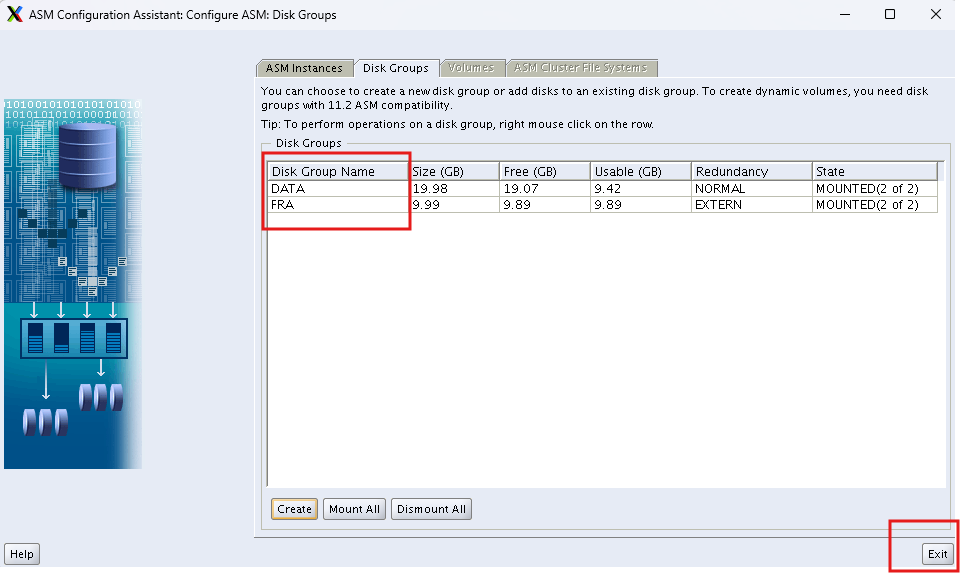Click the State column header
The image size is (960, 573).
[875, 171]
